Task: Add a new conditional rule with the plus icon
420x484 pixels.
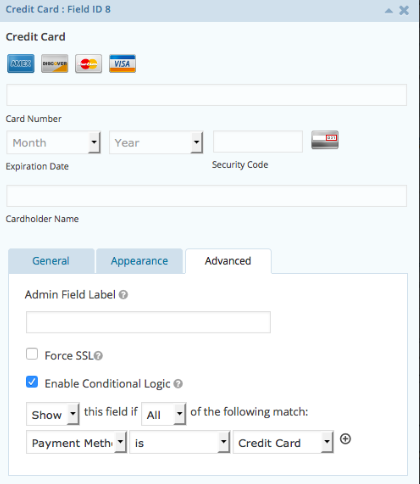Action: pyautogui.click(x=345, y=439)
